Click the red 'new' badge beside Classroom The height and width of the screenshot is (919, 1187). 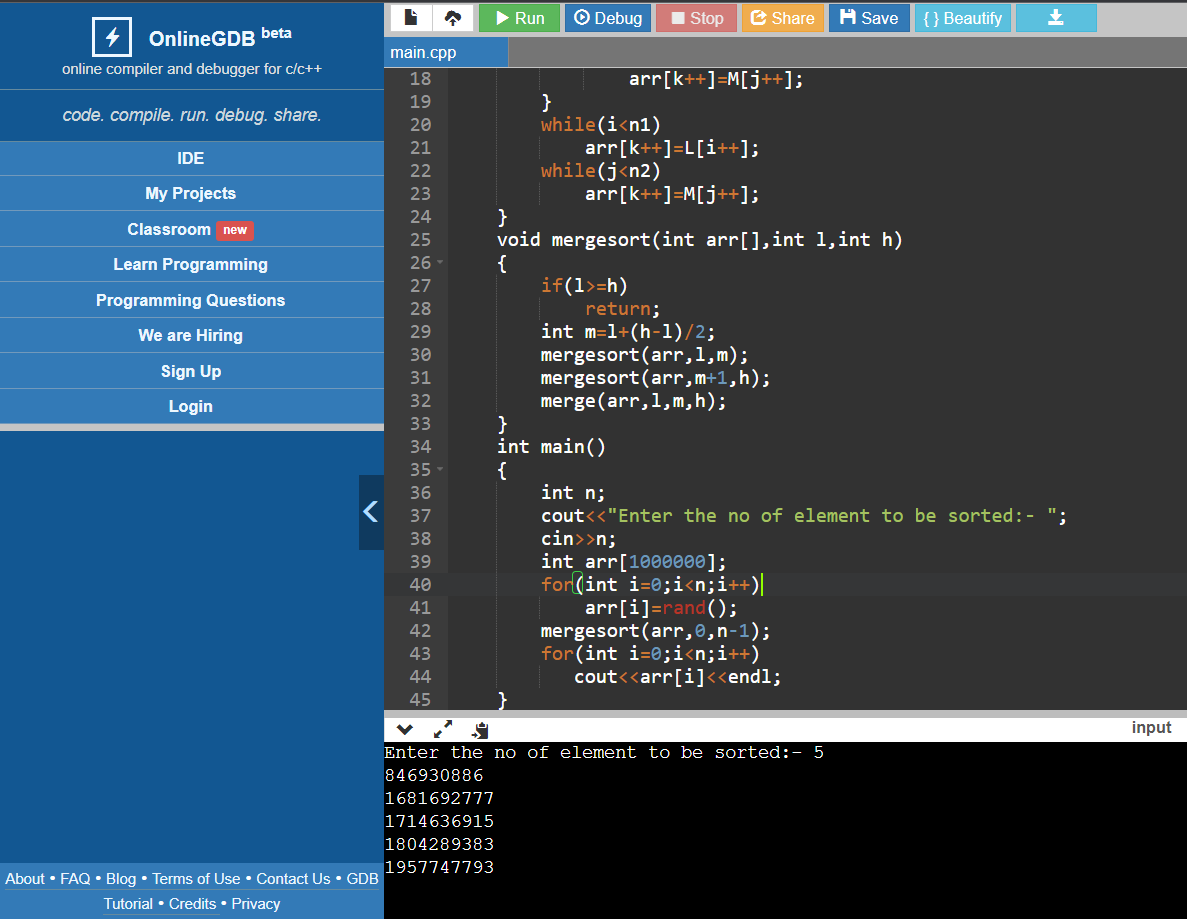[x=235, y=230]
